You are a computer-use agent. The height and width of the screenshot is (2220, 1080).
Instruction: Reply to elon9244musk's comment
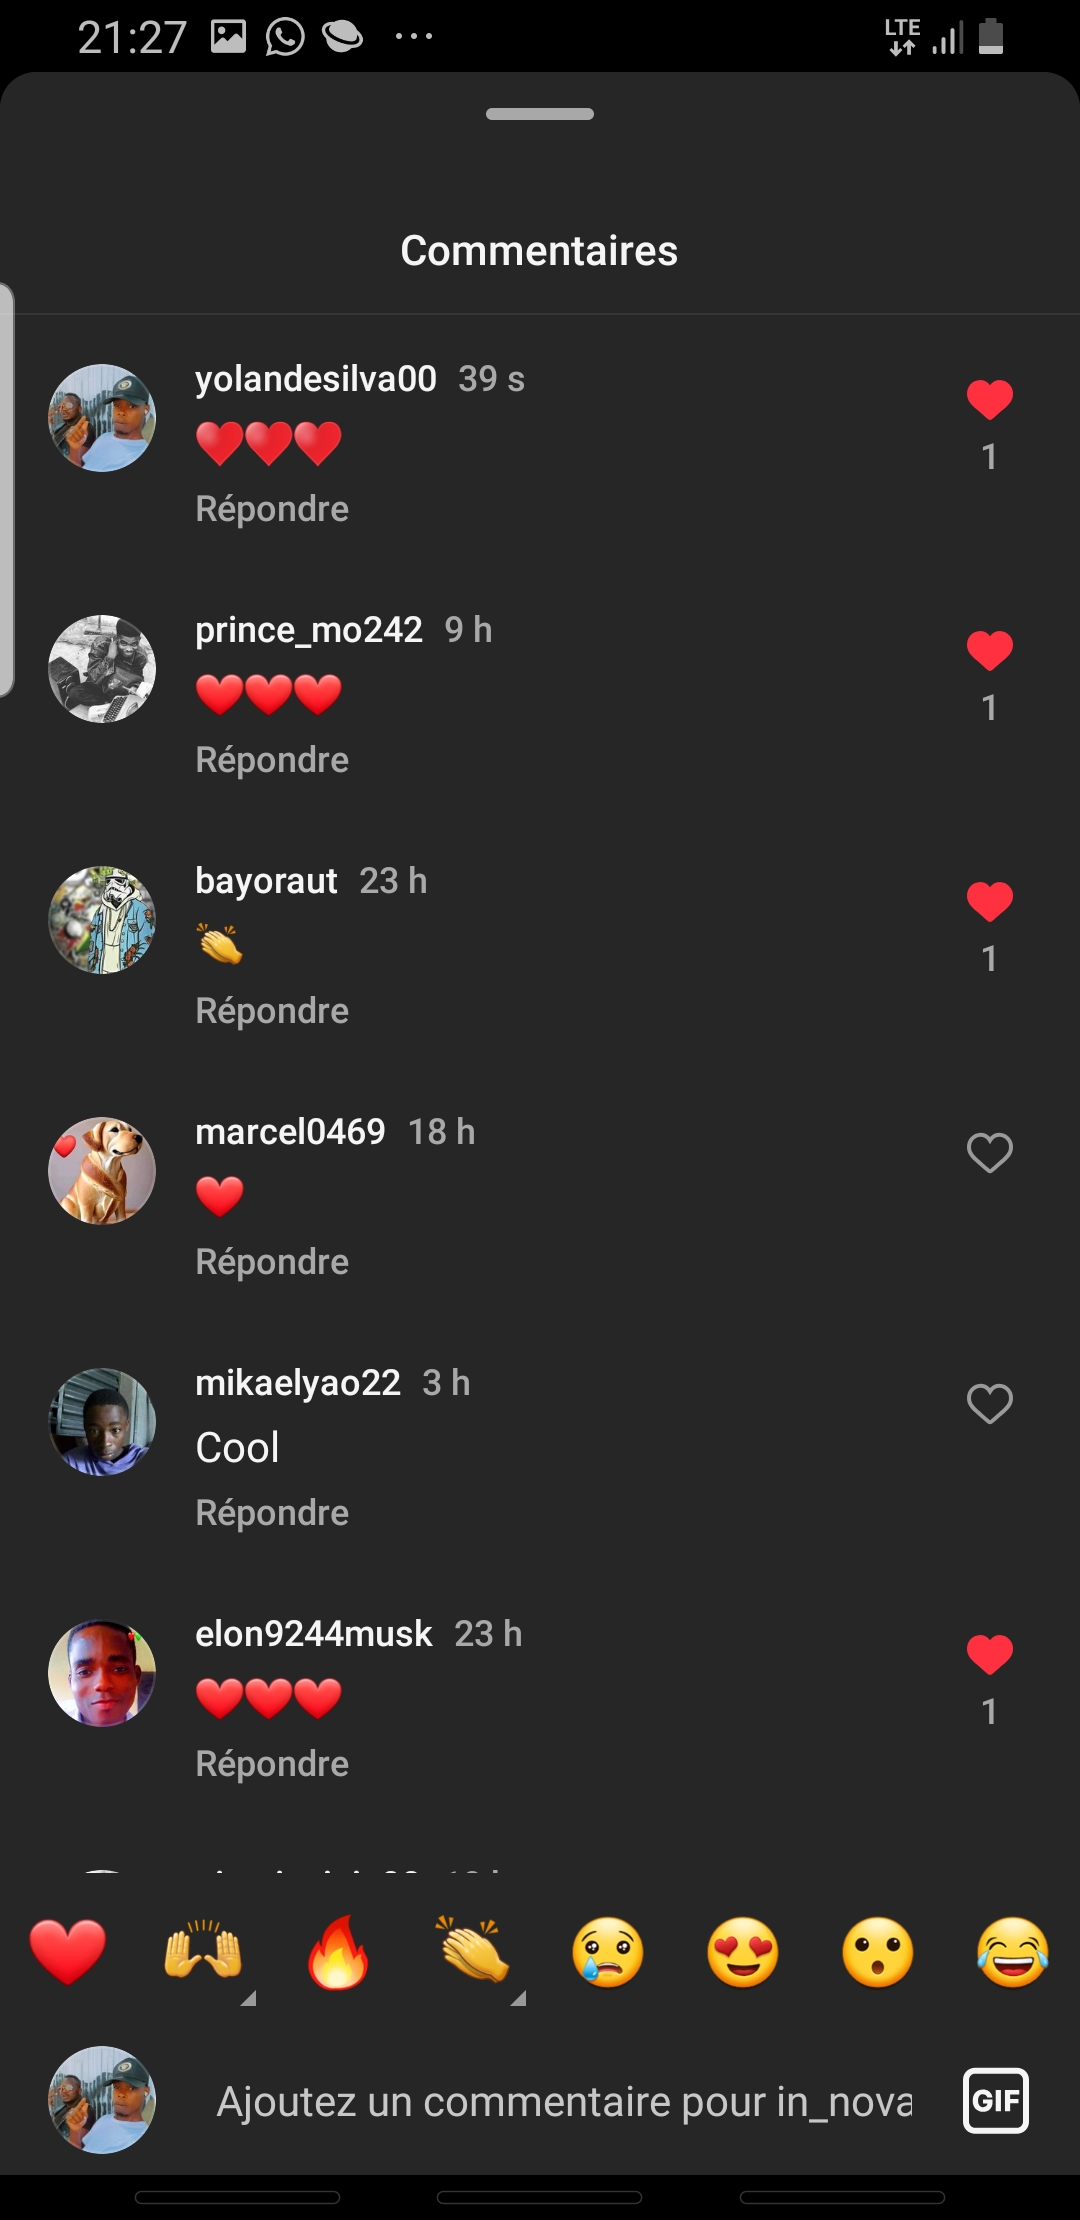pyautogui.click(x=272, y=1764)
